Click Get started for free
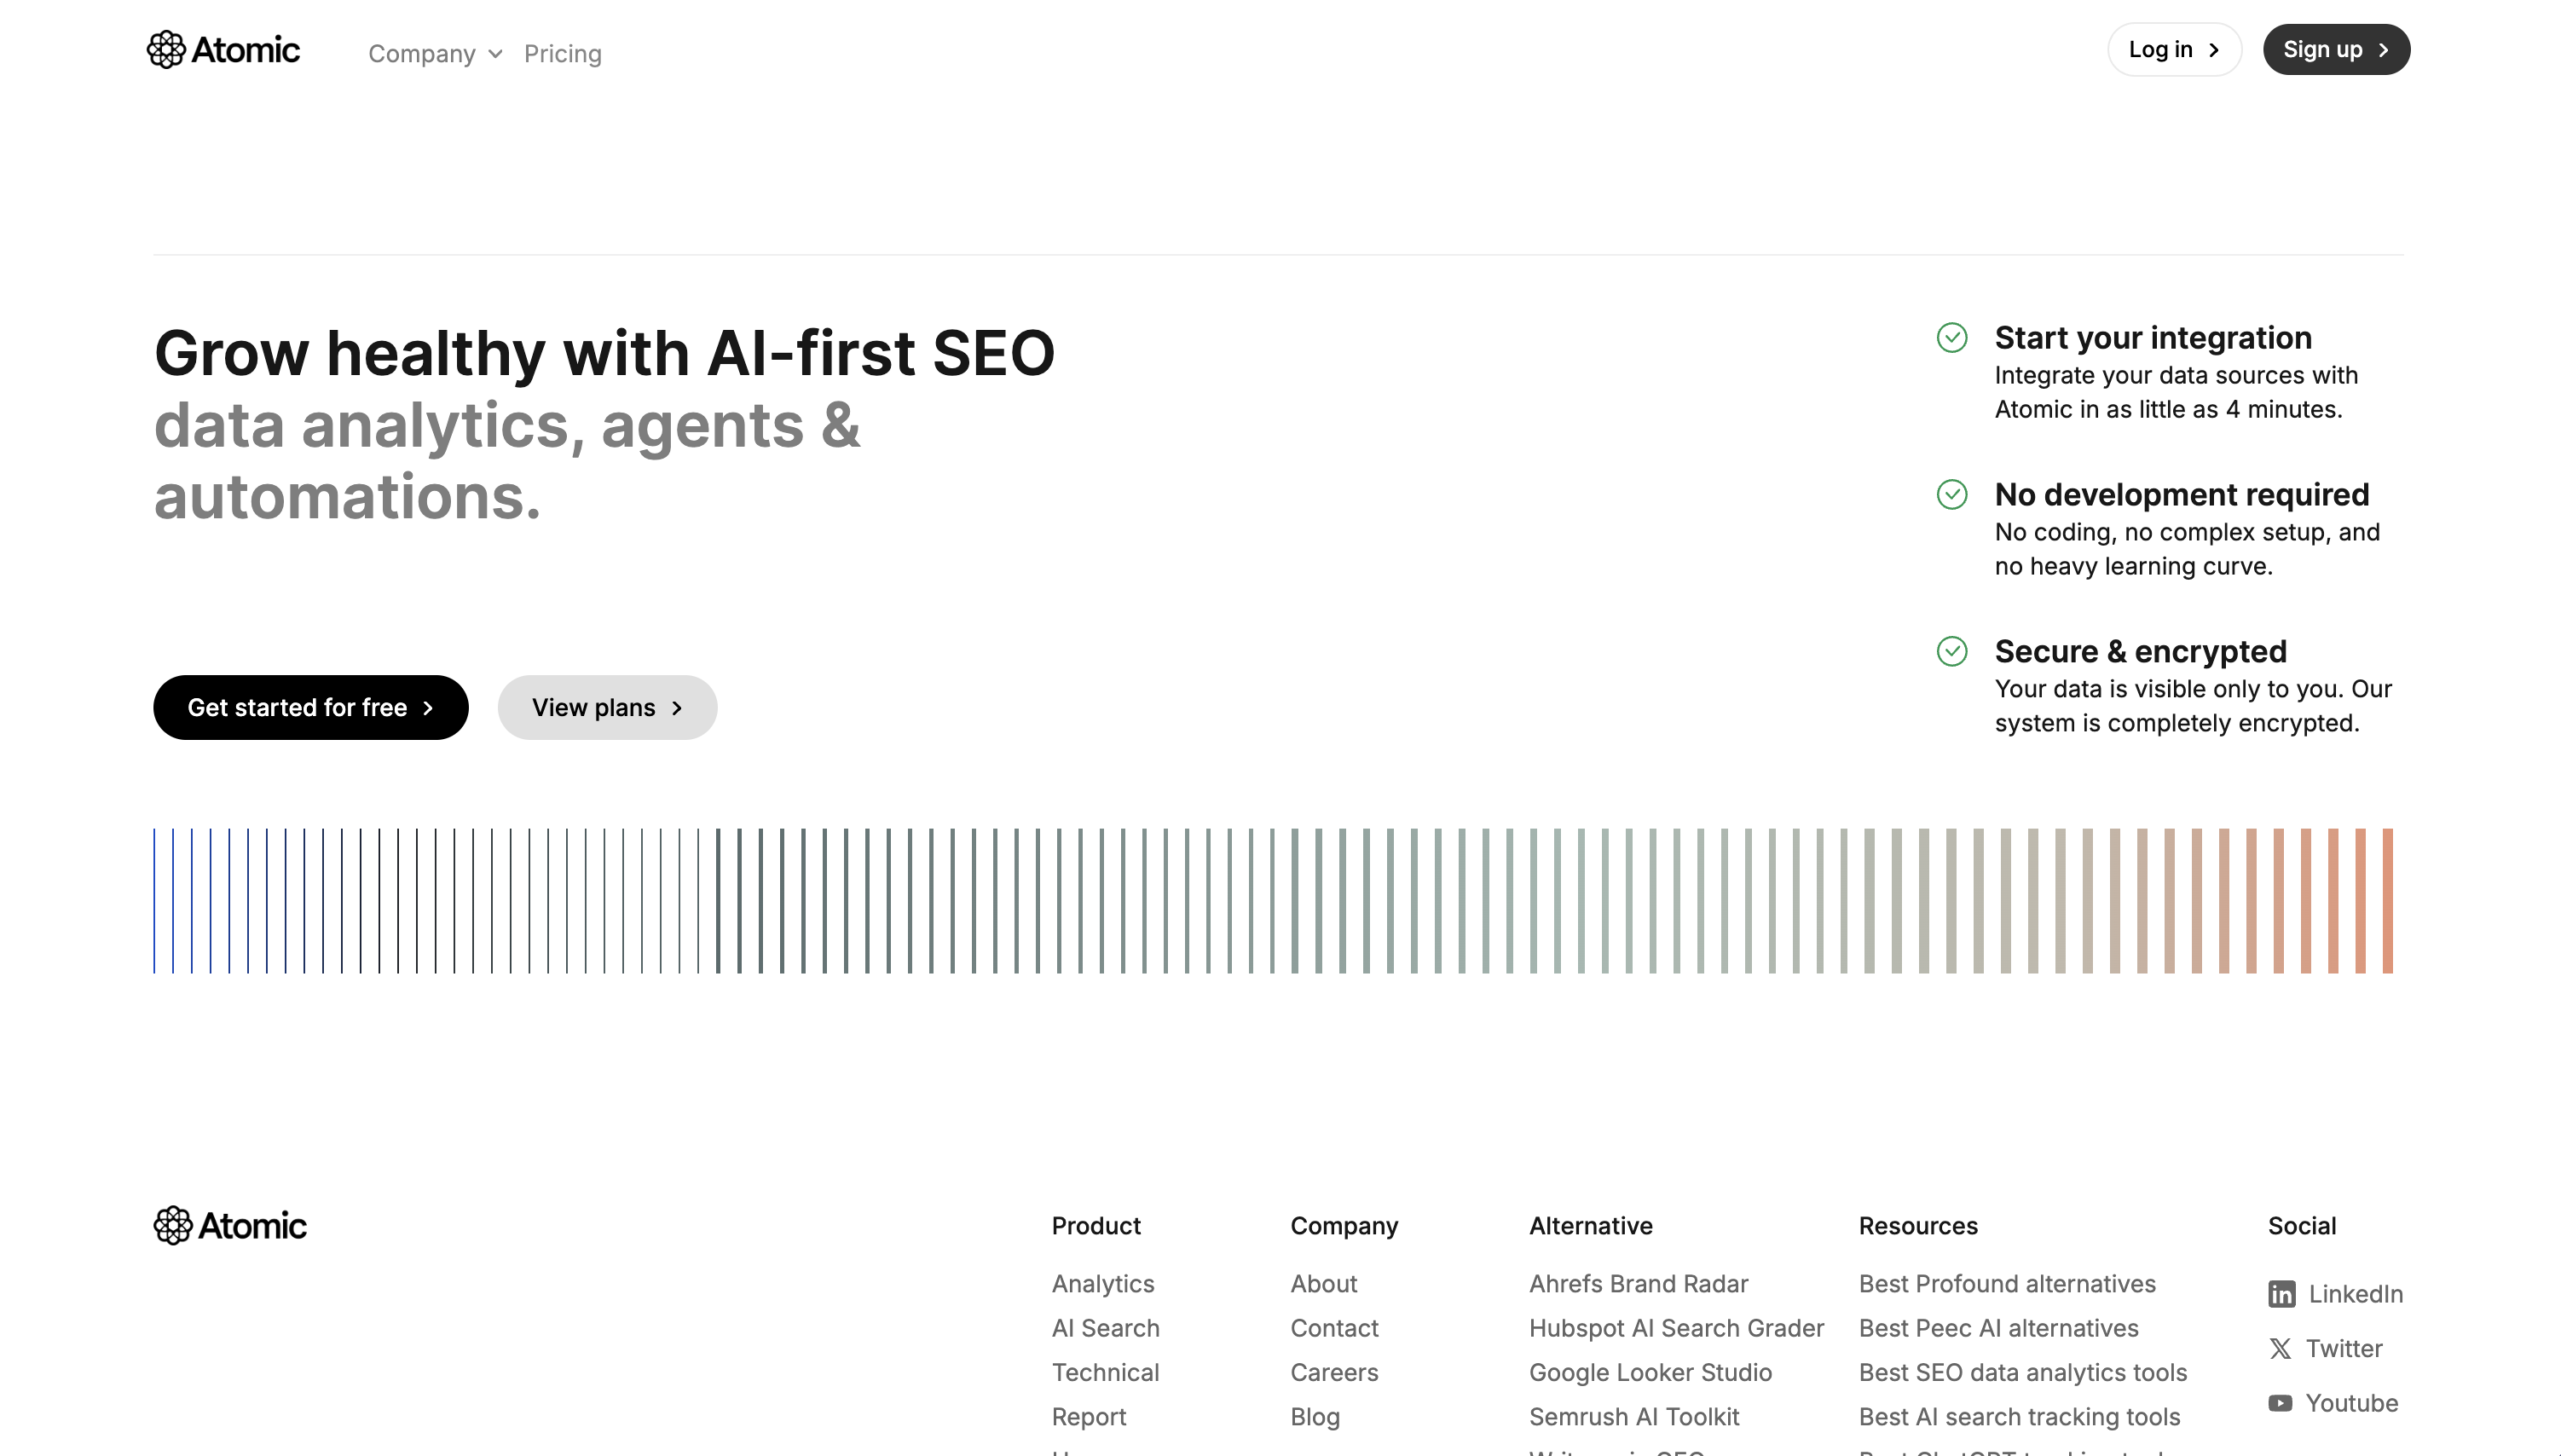 click(310, 708)
